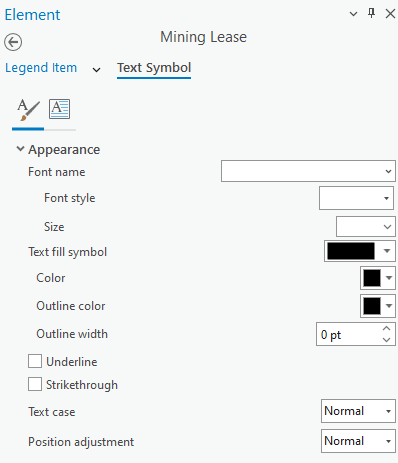Open the General text symbol tab (brush icon)
This screenshot has height=463, width=398.
point(28,110)
